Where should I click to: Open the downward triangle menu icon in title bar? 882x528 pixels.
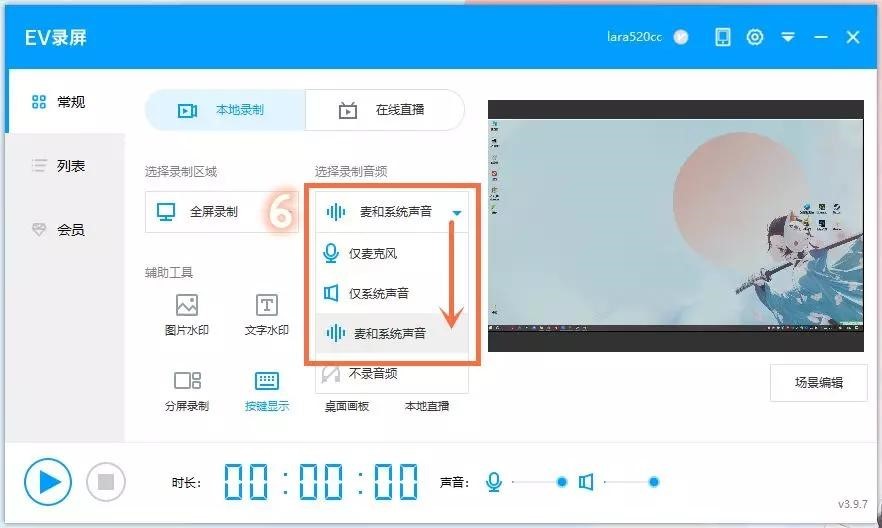pos(788,37)
